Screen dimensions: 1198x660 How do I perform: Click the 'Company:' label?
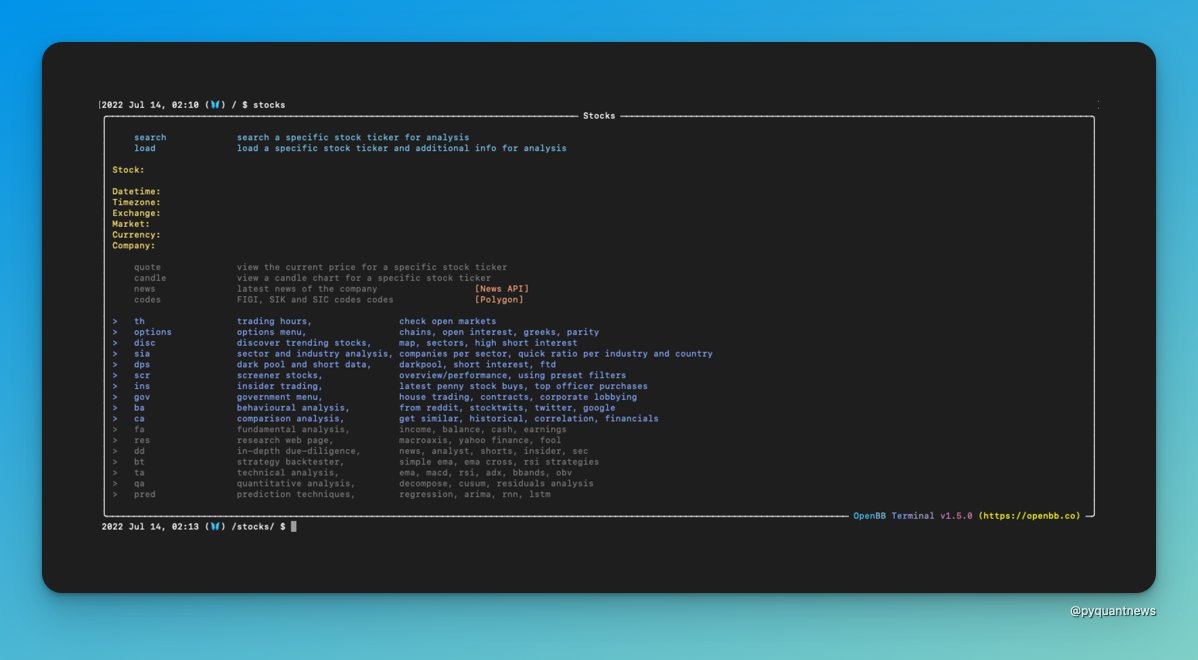(x=133, y=245)
